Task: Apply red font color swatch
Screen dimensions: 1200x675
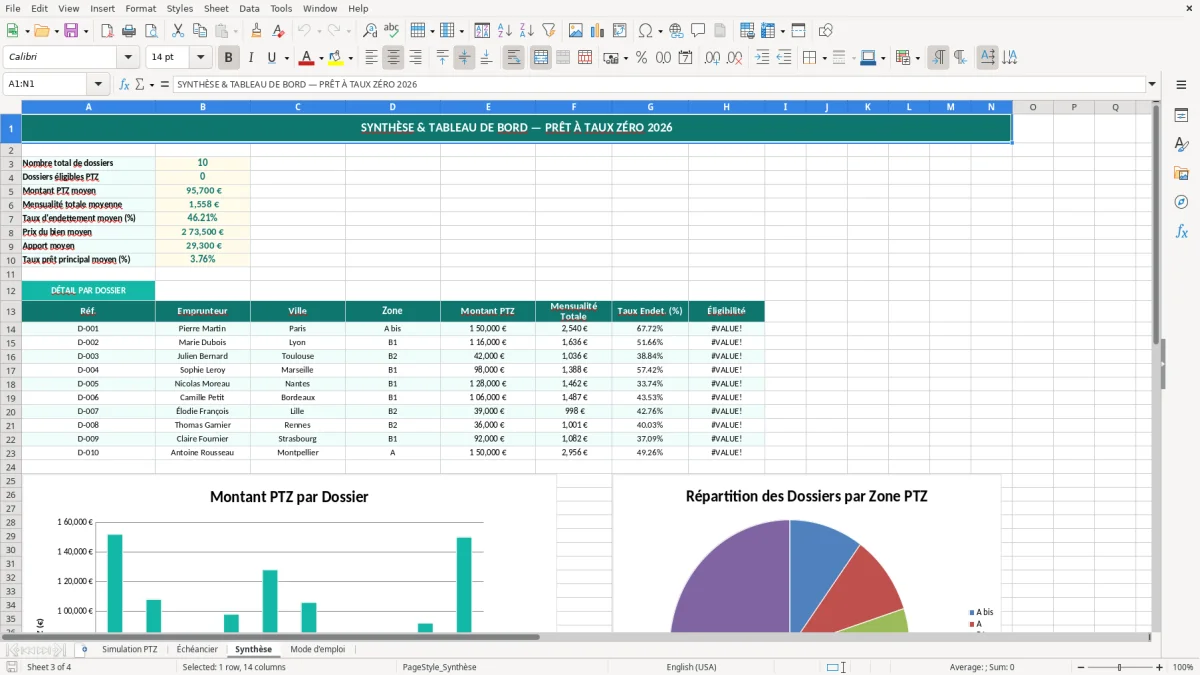Action: [307, 58]
